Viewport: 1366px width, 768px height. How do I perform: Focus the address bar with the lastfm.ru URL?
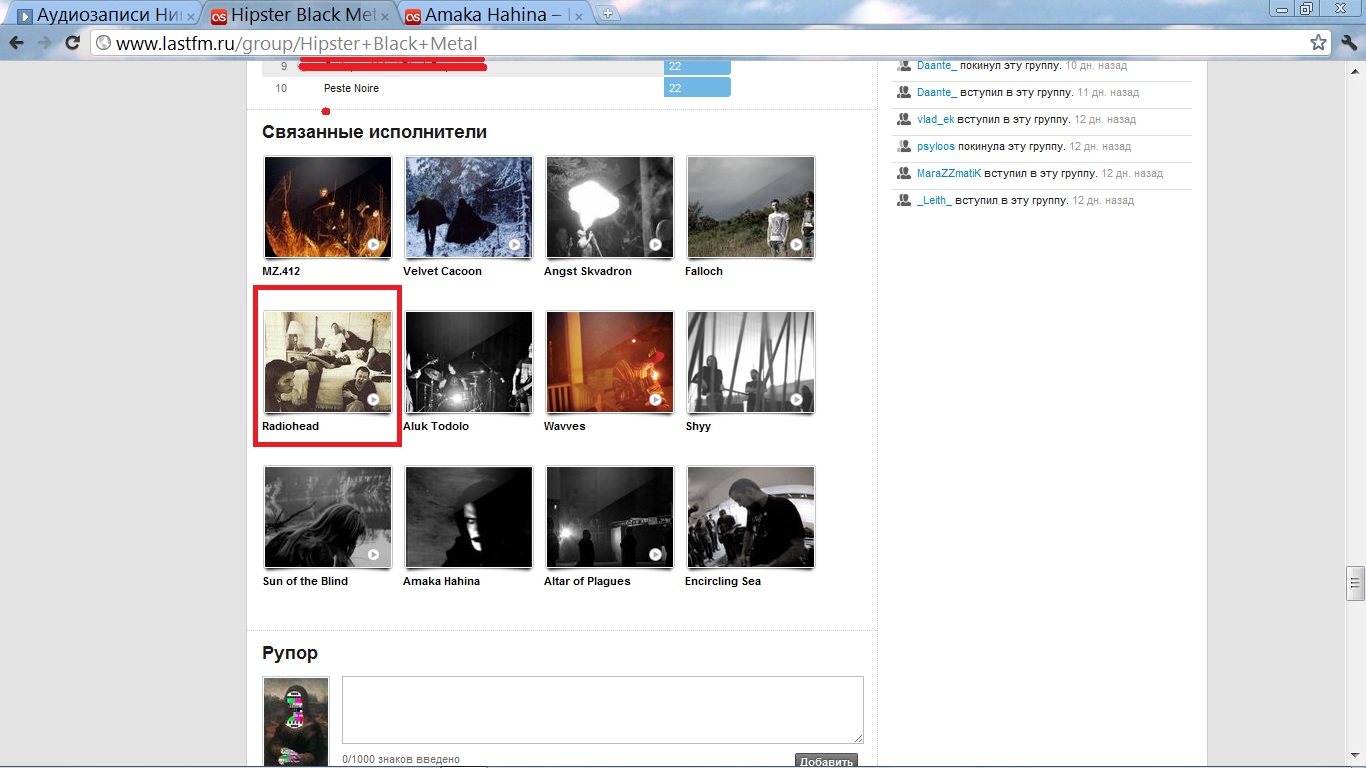pyautogui.click(x=700, y=43)
